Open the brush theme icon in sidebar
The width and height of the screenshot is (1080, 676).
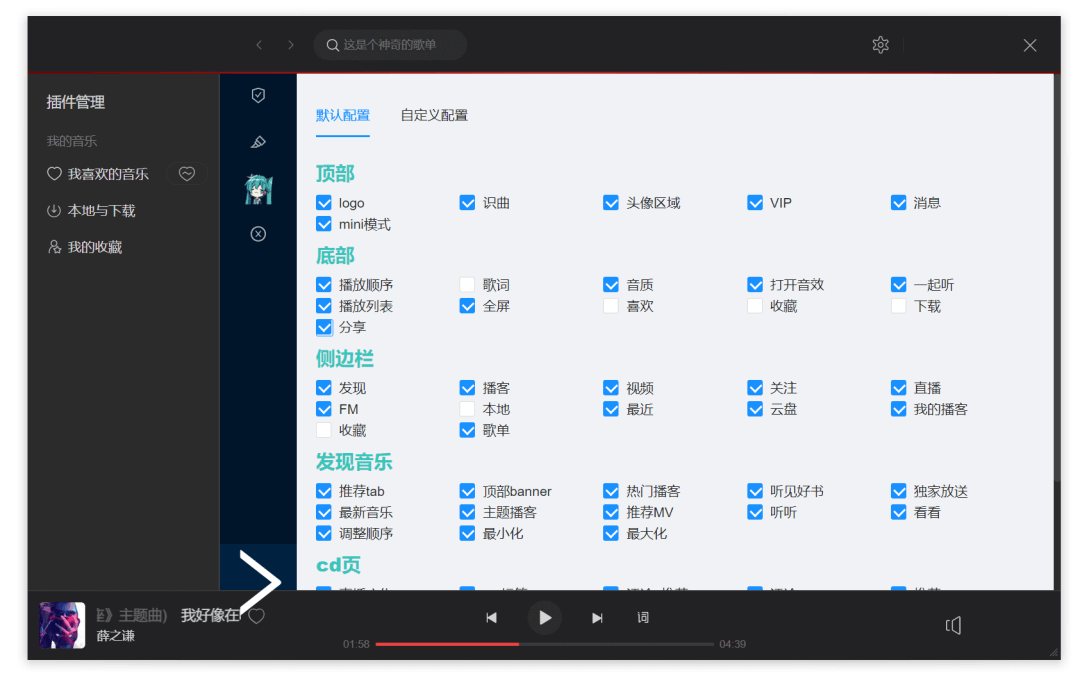[258, 142]
